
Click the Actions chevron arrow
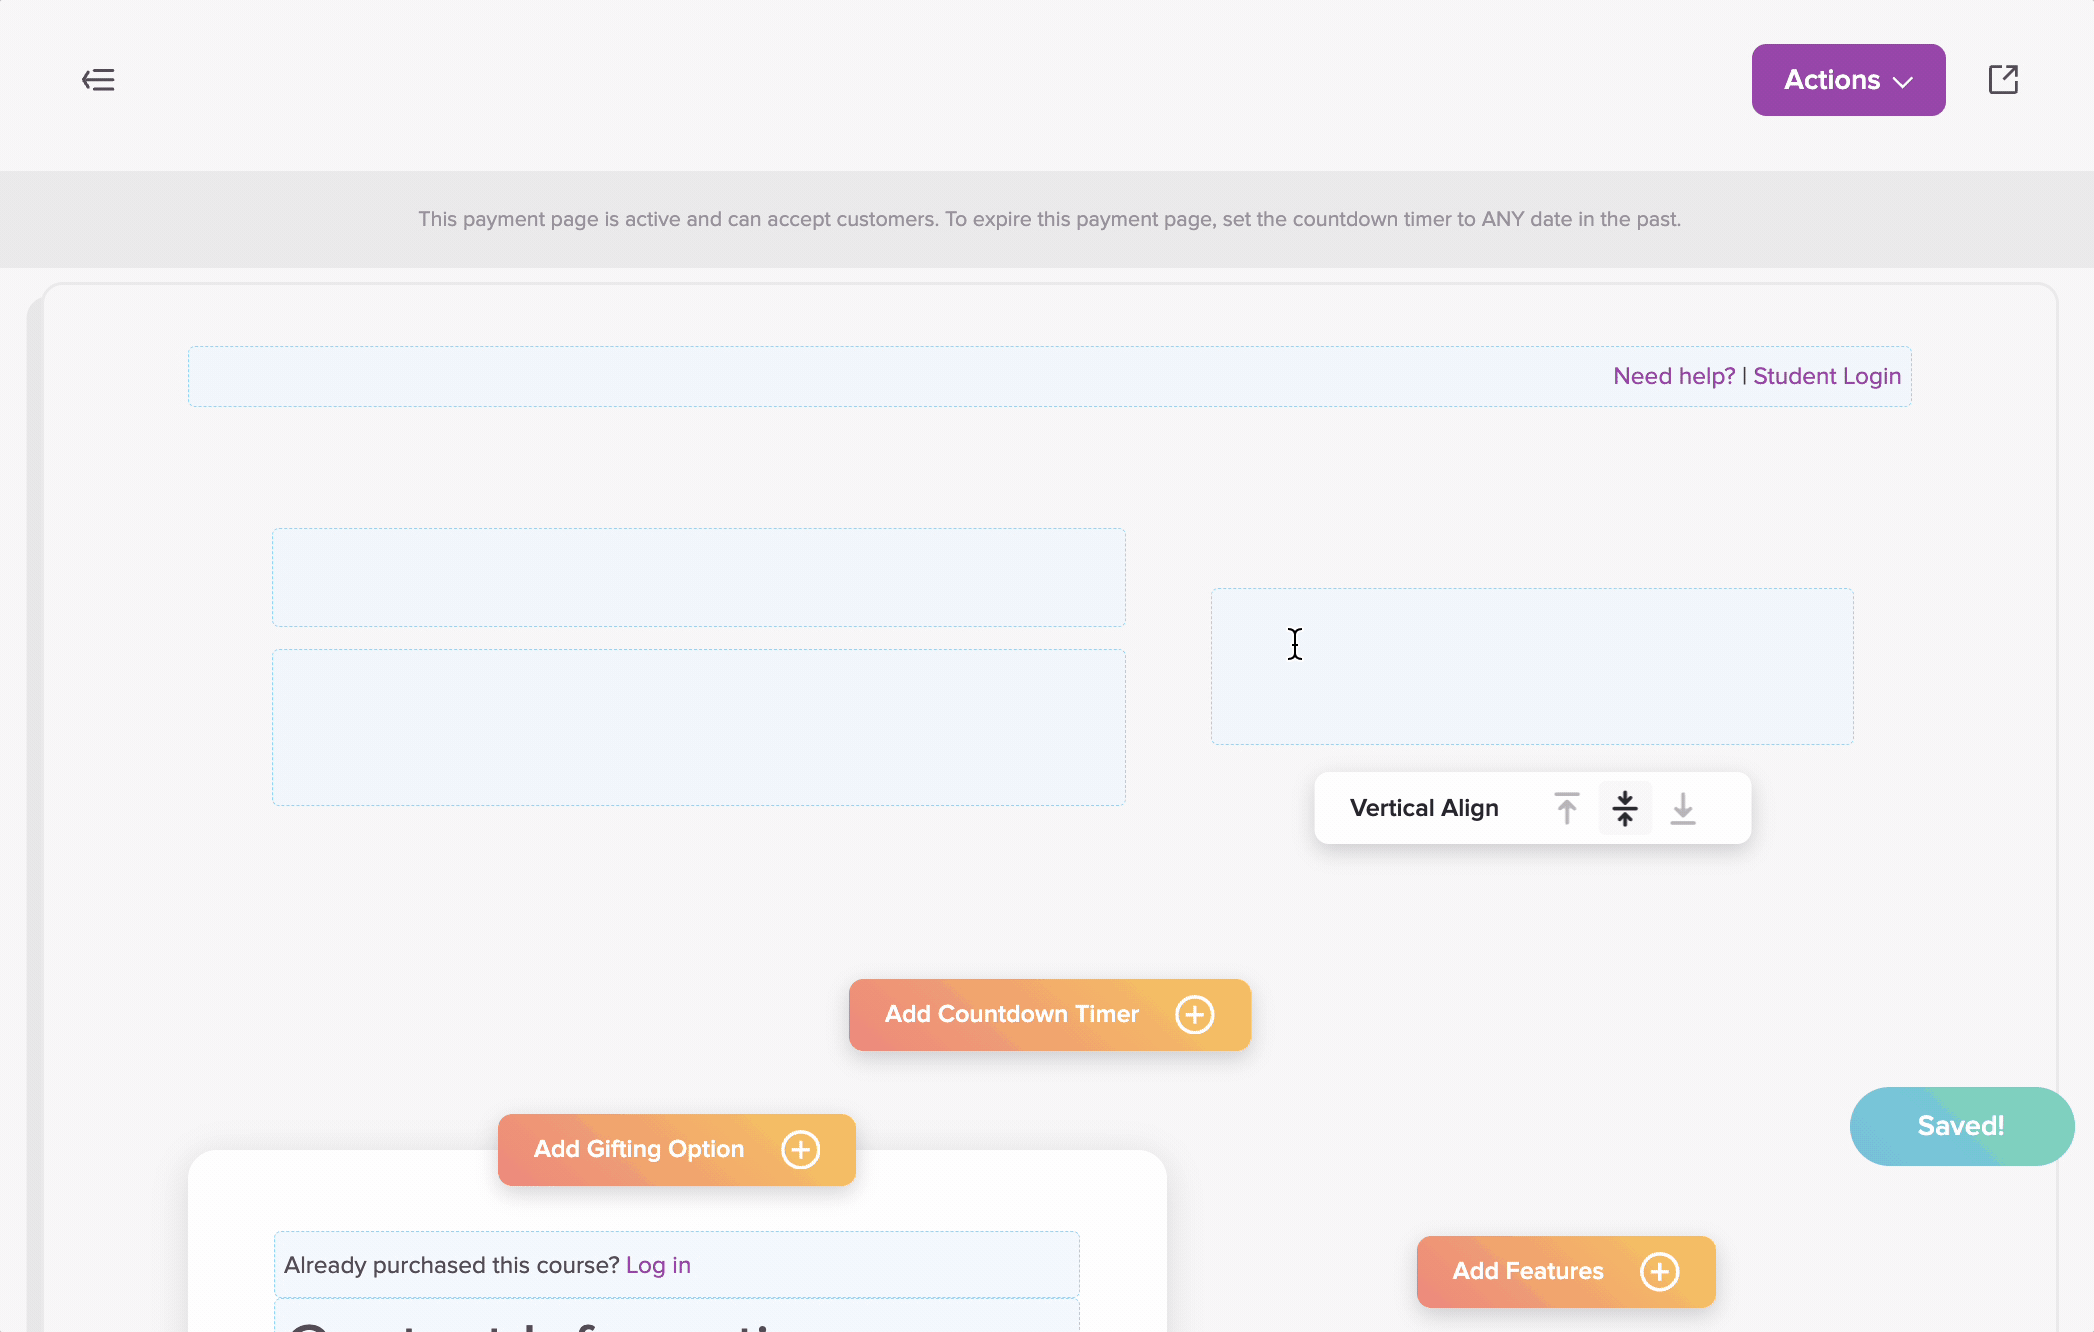[1904, 82]
